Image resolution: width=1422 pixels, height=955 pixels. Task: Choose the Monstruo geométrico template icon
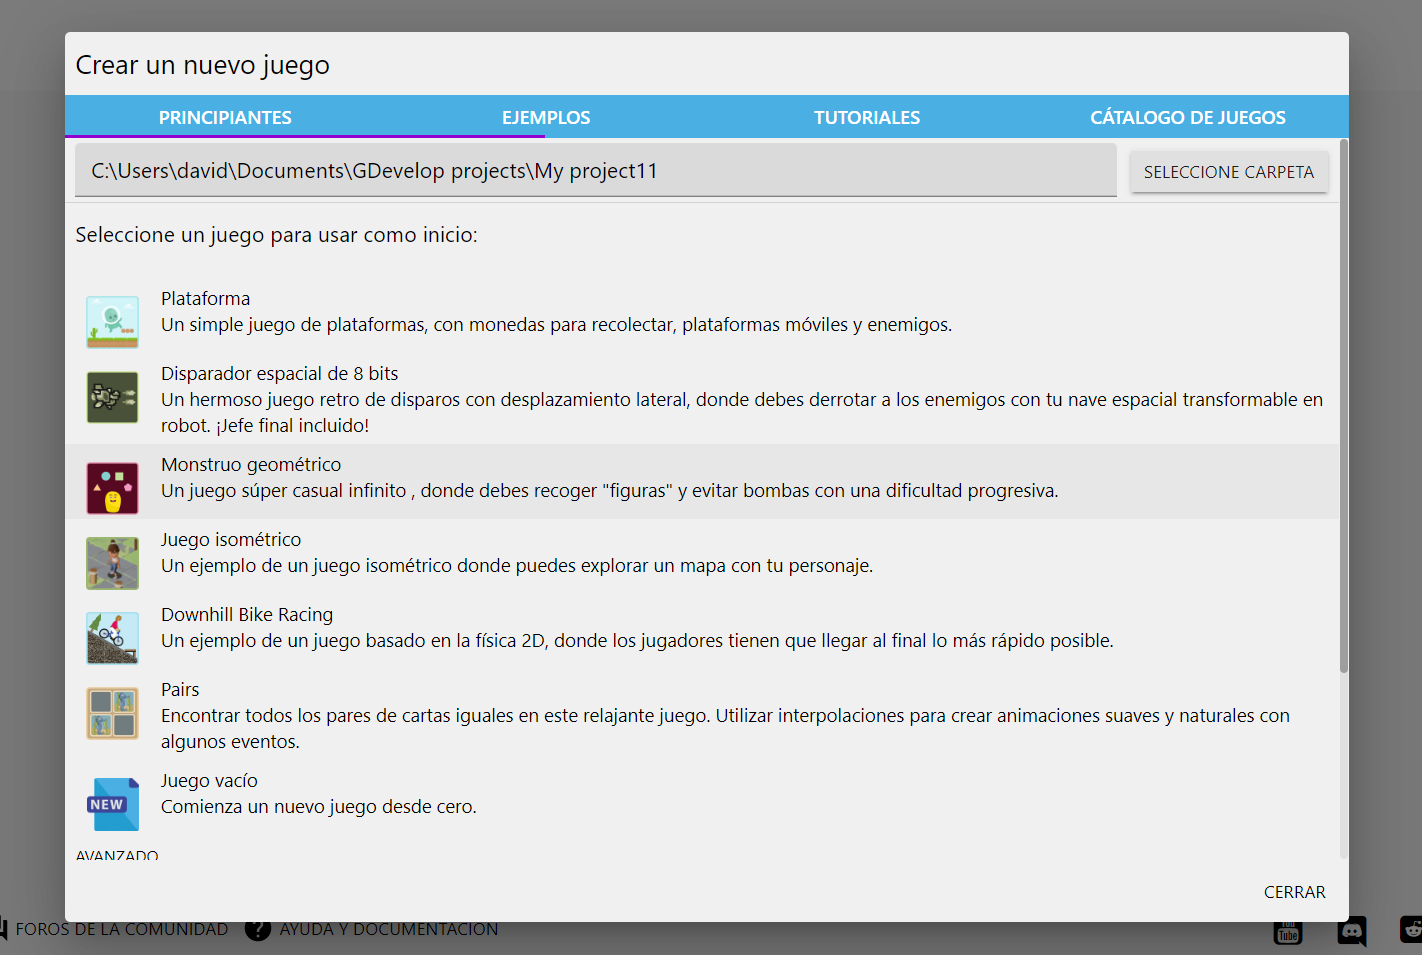point(112,488)
